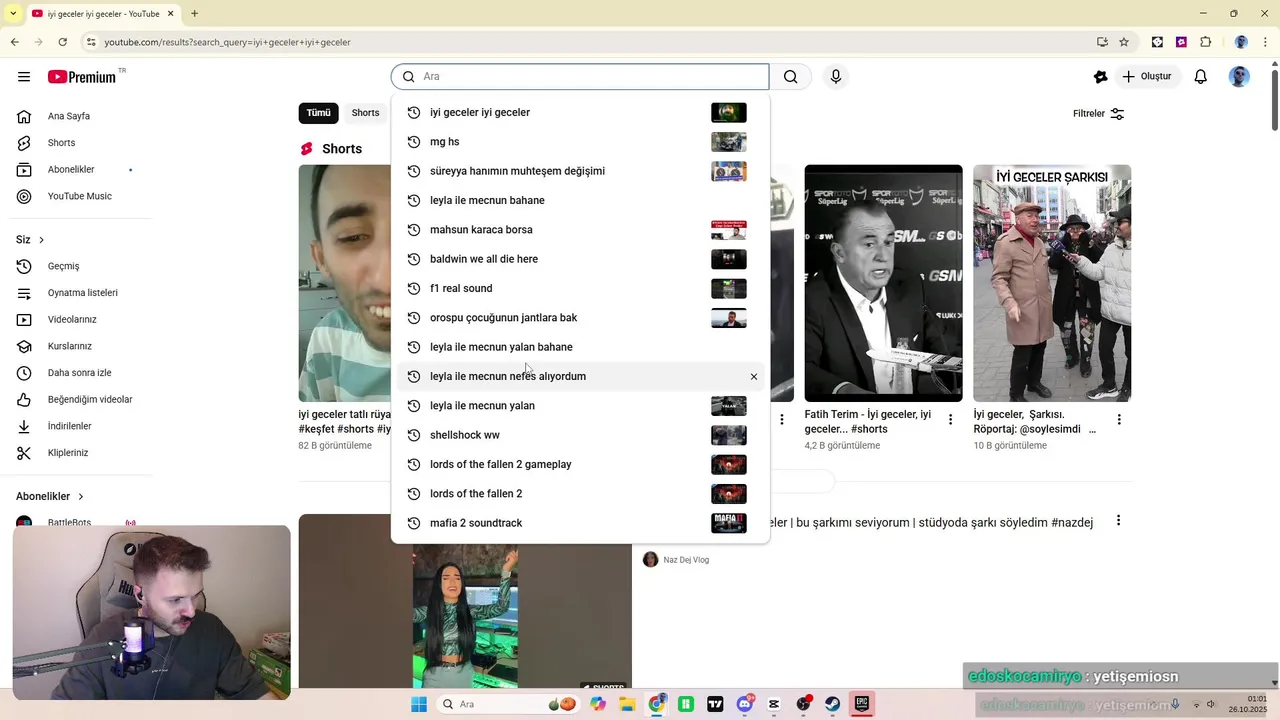The height and width of the screenshot is (720, 1280).
Task: Open Klipleriniz clips page
Action: pyautogui.click(x=70, y=453)
